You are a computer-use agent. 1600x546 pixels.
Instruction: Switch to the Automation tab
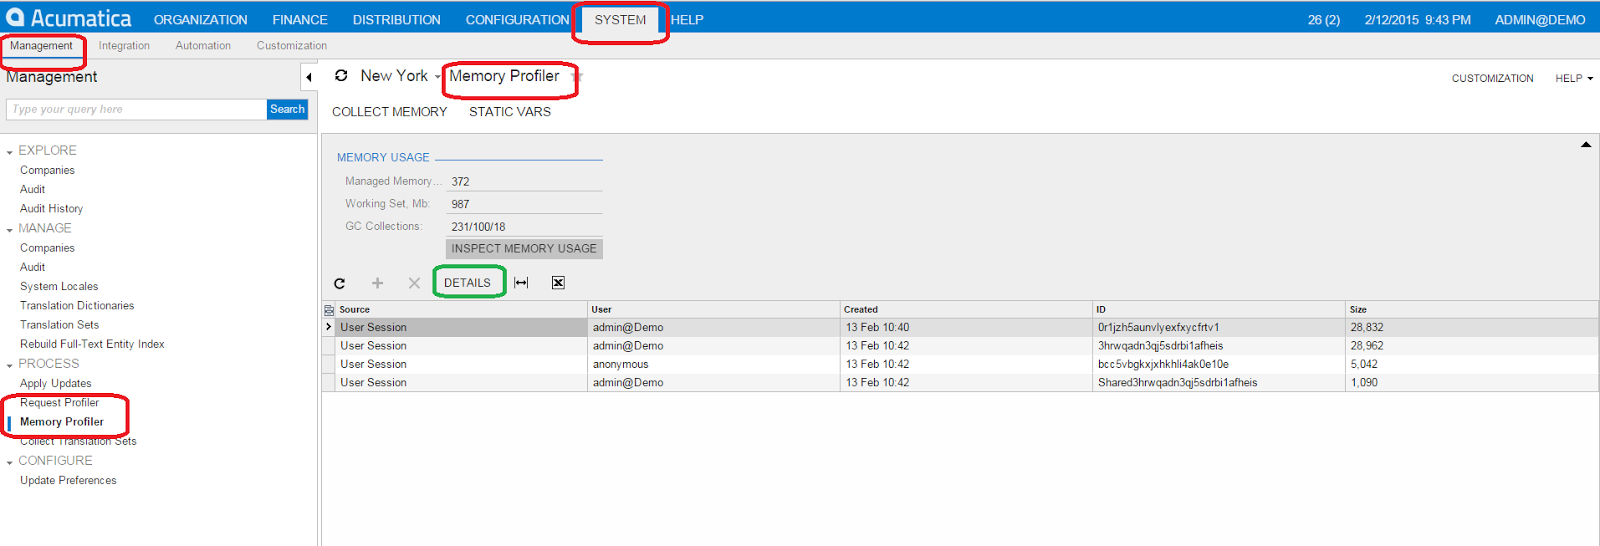203,45
